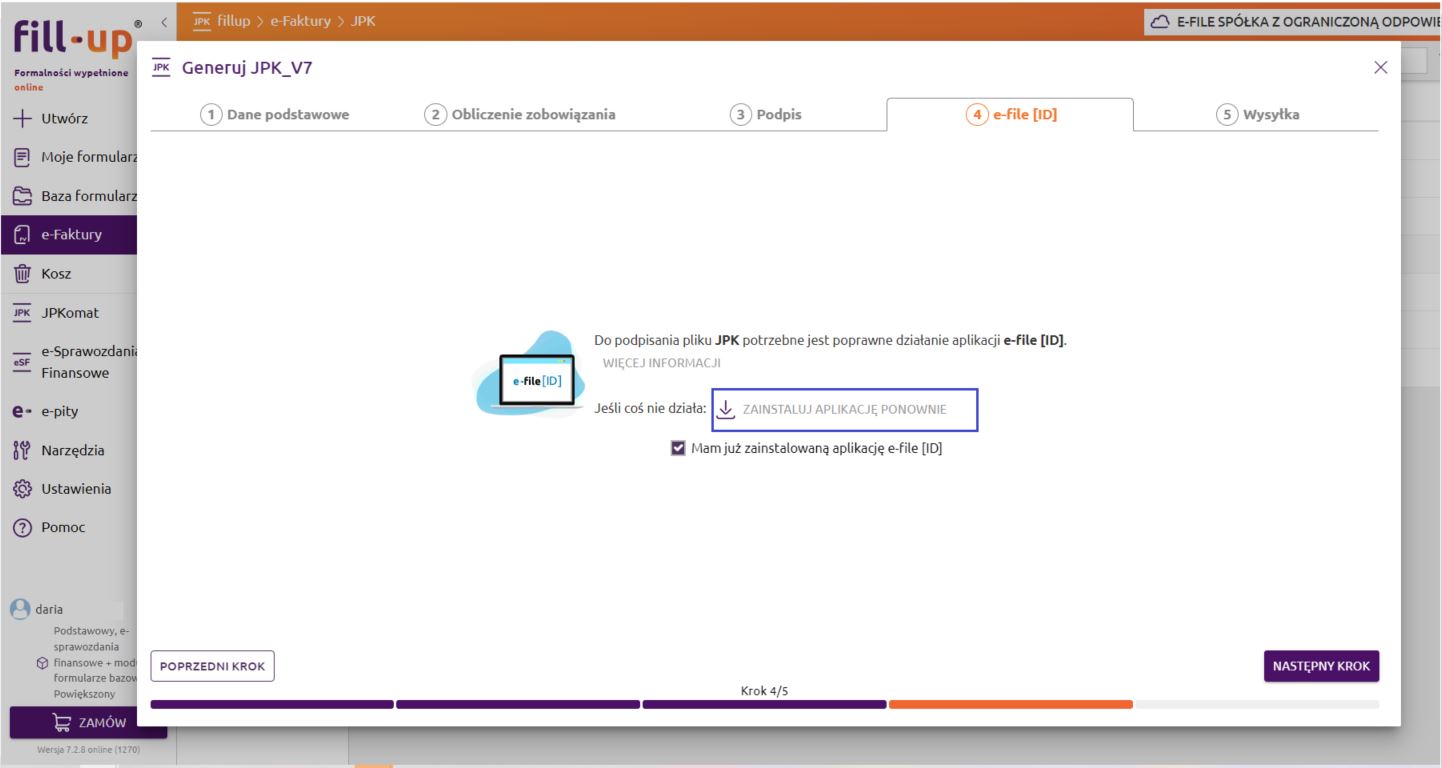Collapse sidebar with the left chevron

[164, 21]
